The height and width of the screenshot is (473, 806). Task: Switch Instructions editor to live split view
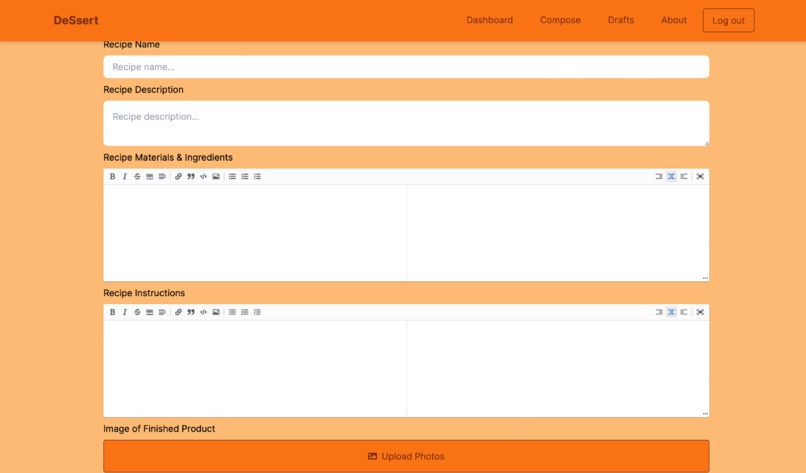671,312
